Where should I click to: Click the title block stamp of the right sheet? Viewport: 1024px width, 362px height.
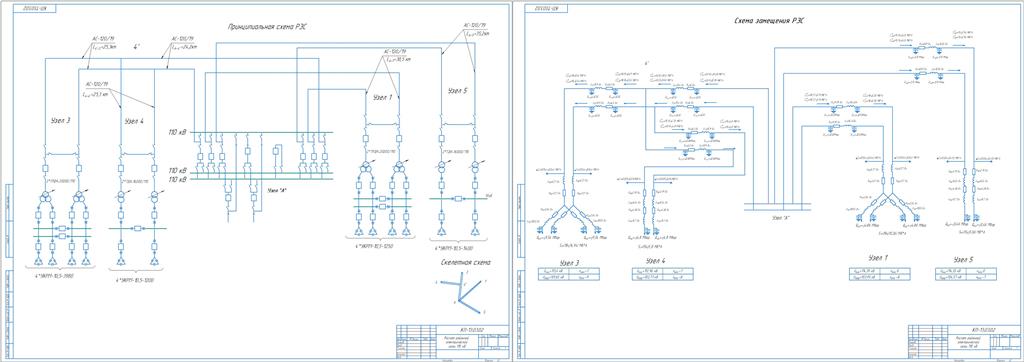point(965,341)
